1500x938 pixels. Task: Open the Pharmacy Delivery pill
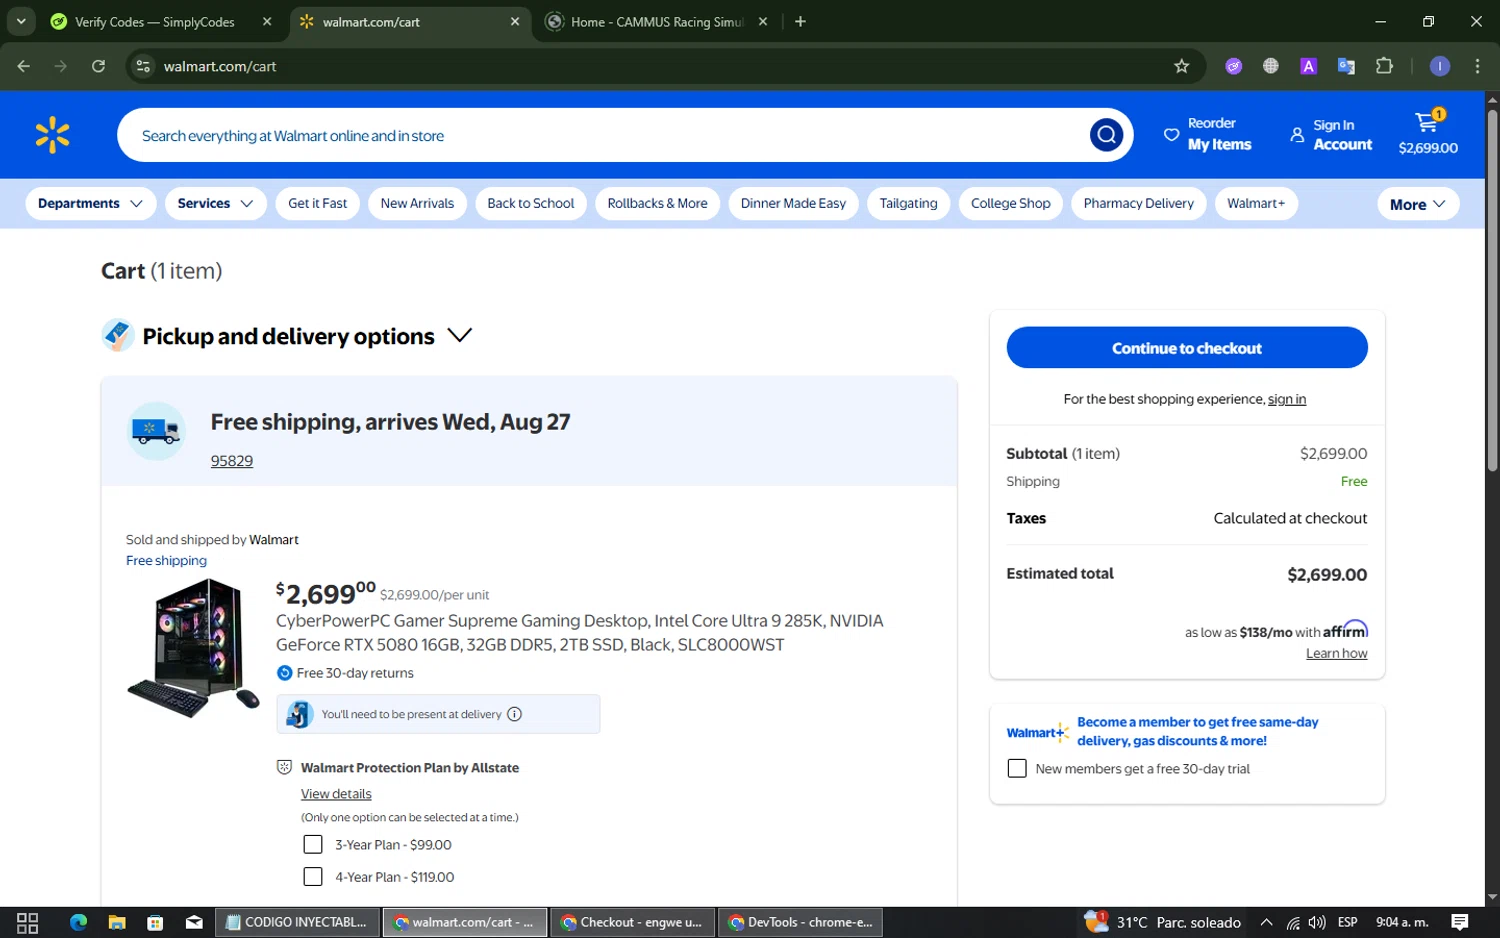click(x=1138, y=203)
